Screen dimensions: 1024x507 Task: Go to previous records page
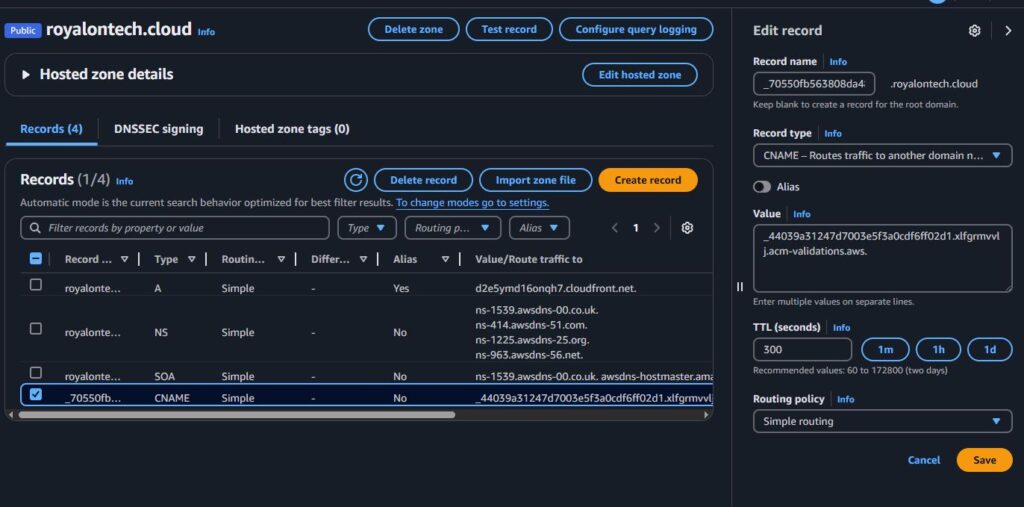tap(615, 228)
